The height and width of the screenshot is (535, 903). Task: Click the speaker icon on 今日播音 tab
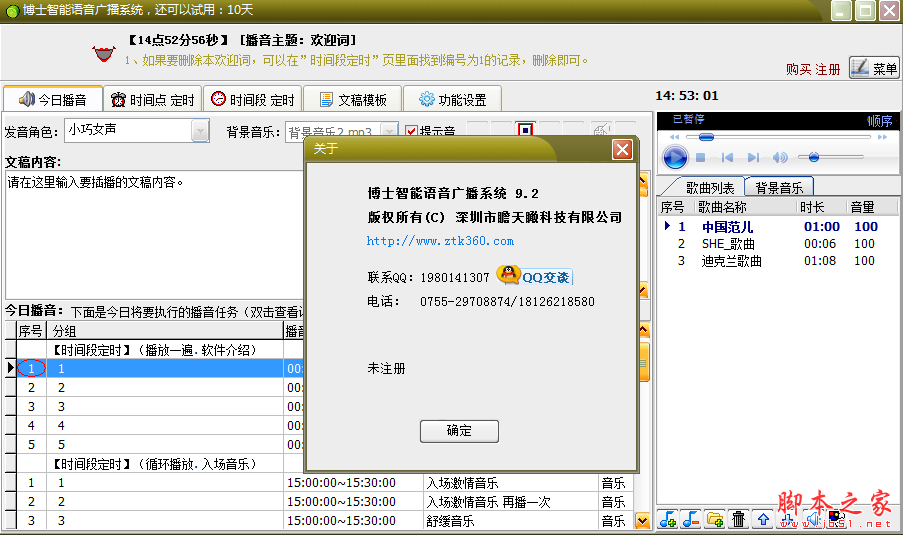tap(26, 99)
